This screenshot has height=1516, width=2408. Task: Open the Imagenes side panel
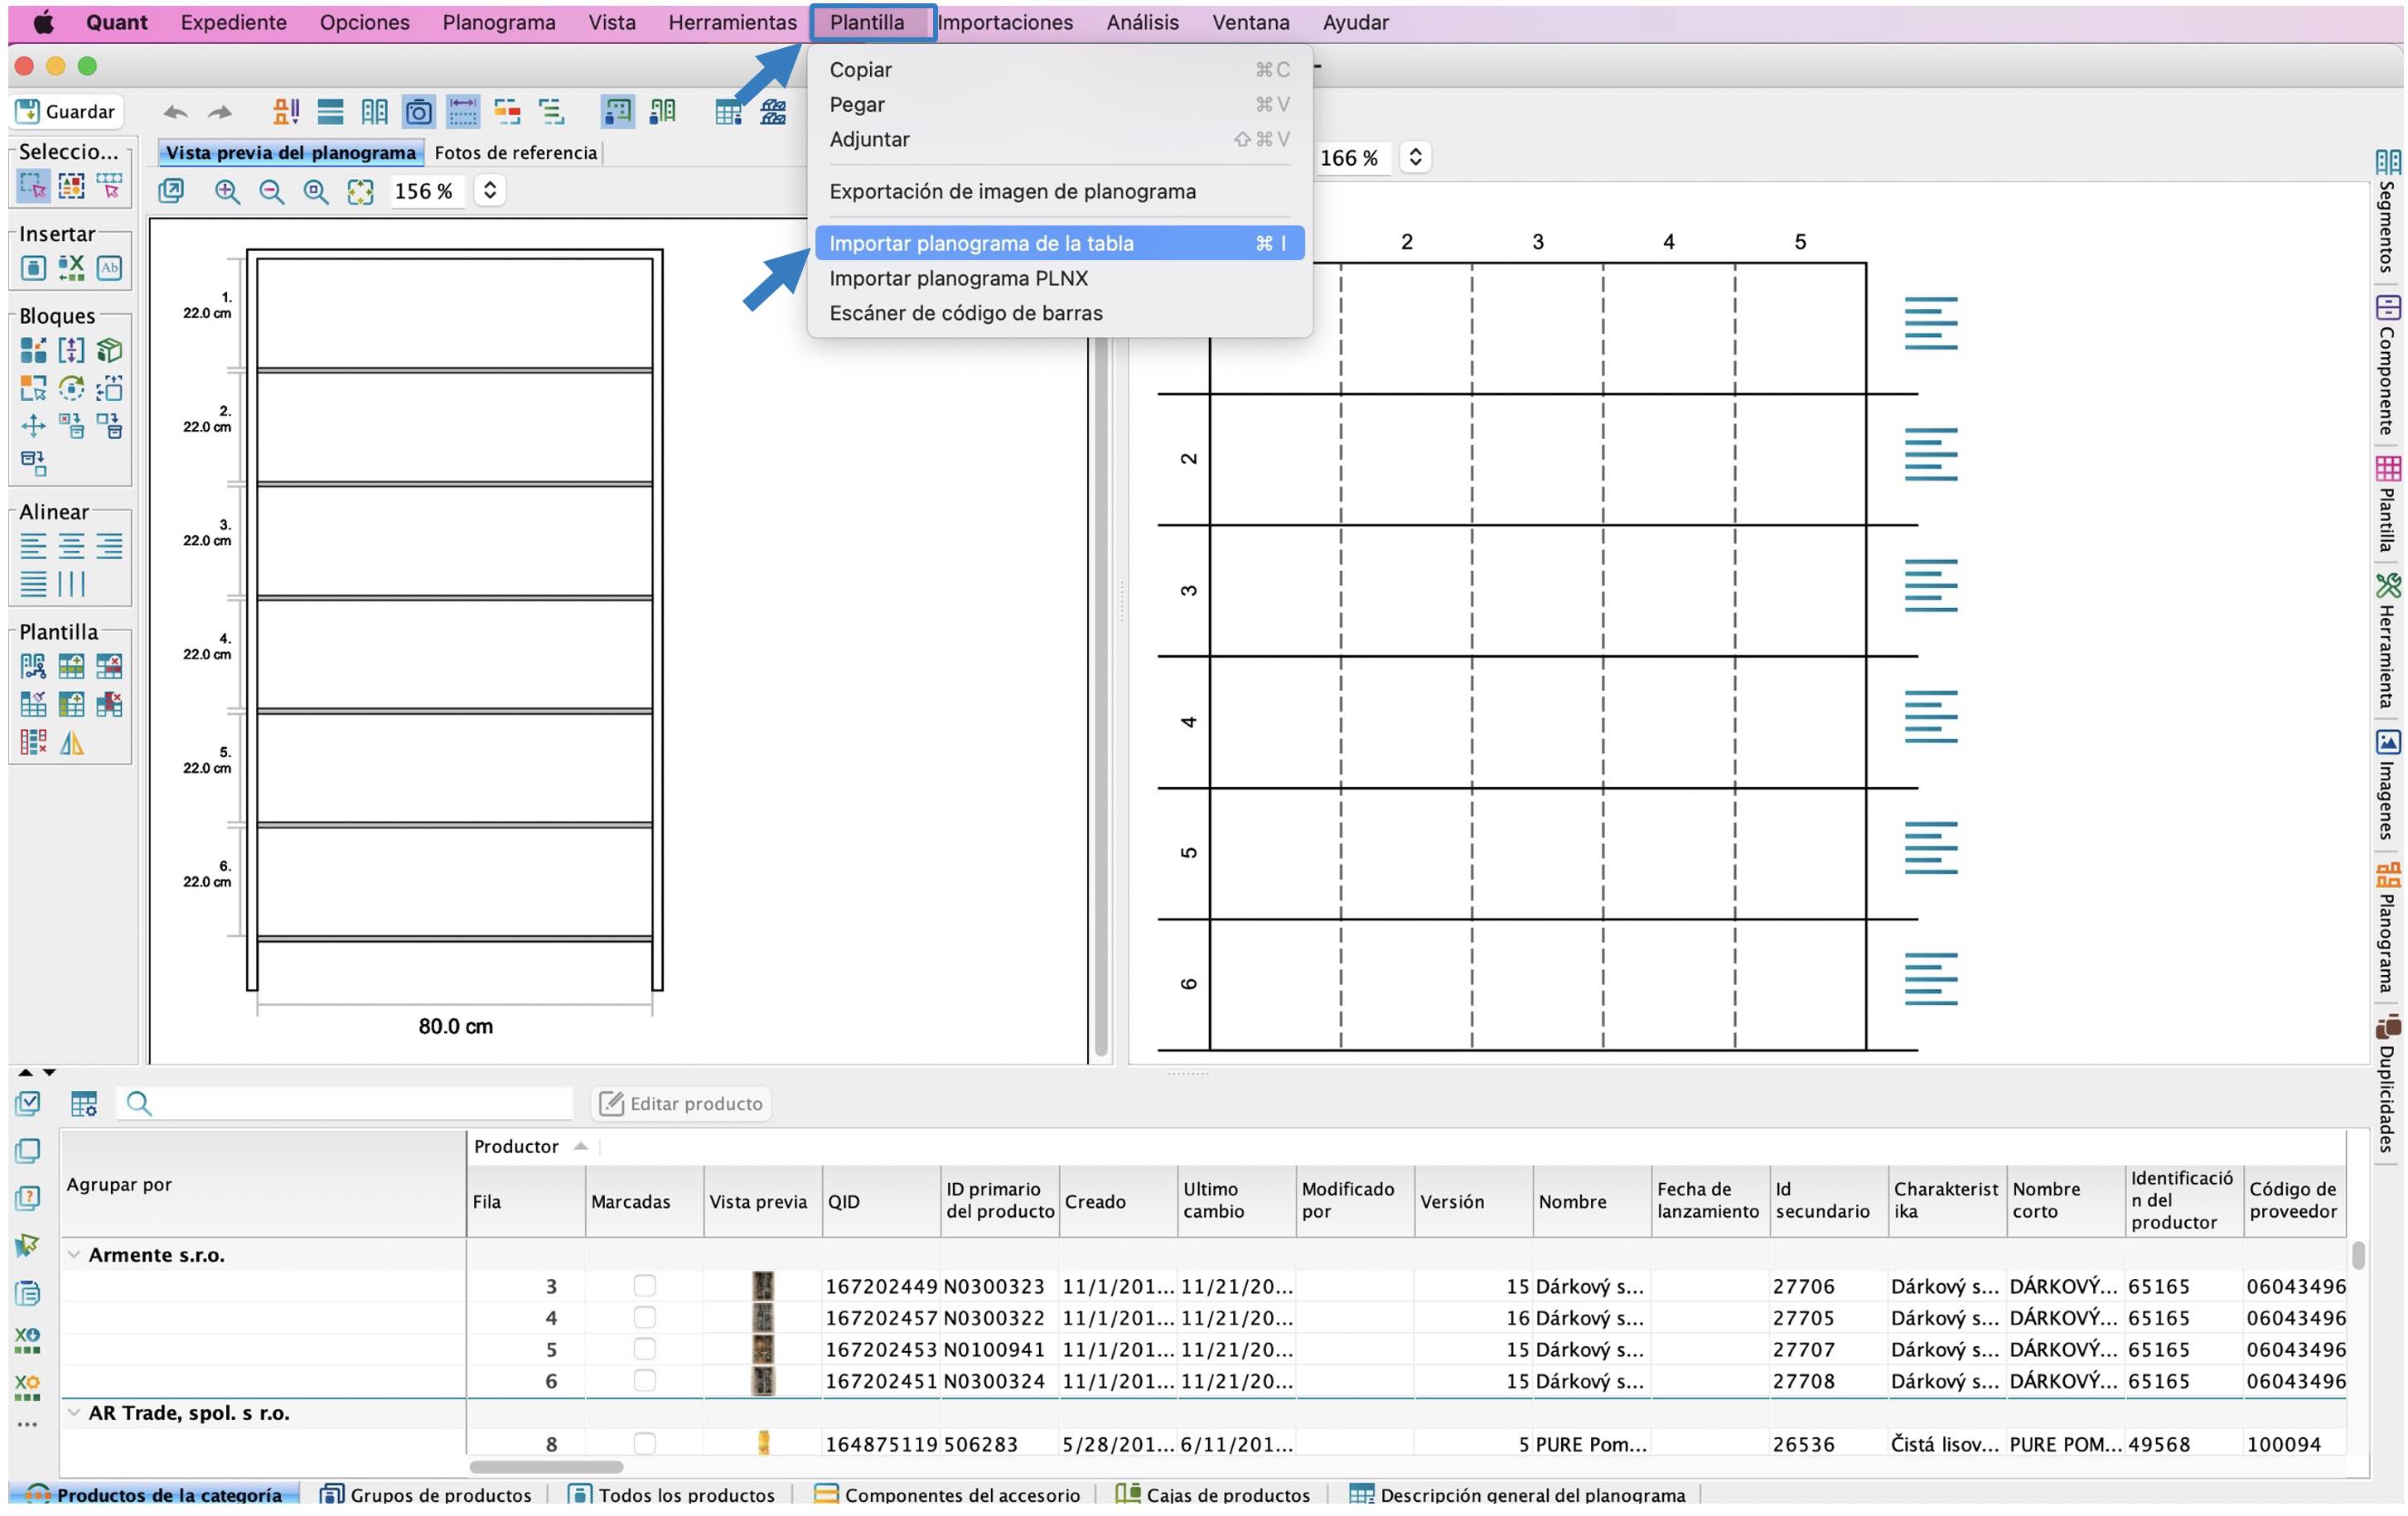(2387, 785)
